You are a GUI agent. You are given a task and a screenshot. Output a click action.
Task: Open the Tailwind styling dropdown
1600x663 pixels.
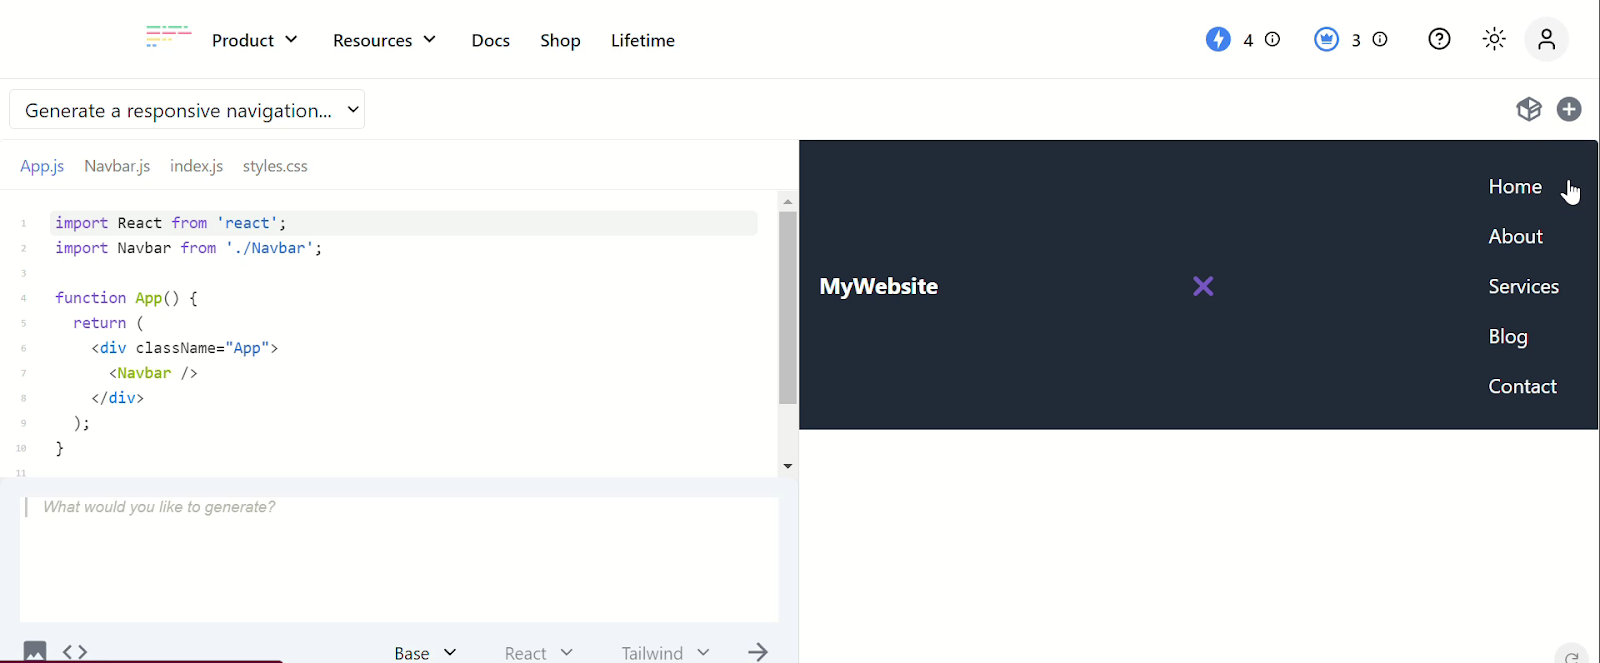click(x=665, y=653)
